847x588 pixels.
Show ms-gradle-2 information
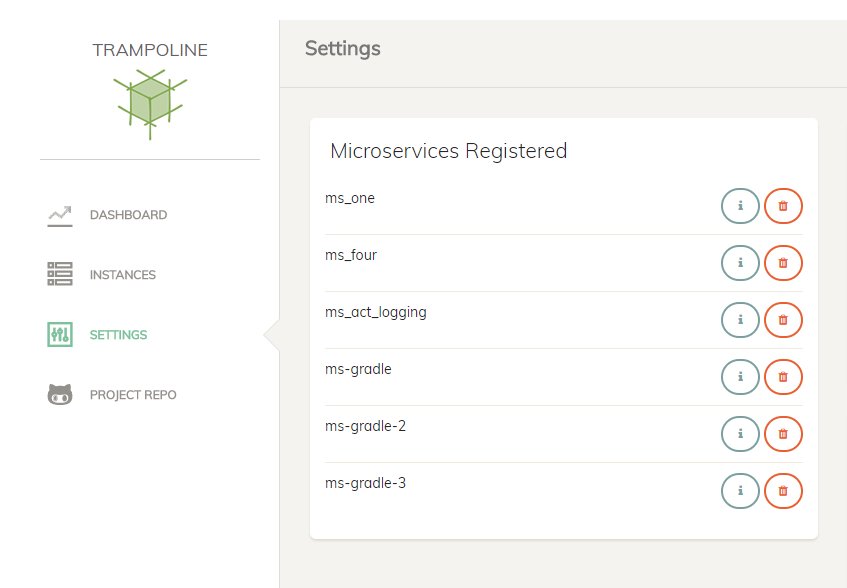(x=740, y=434)
